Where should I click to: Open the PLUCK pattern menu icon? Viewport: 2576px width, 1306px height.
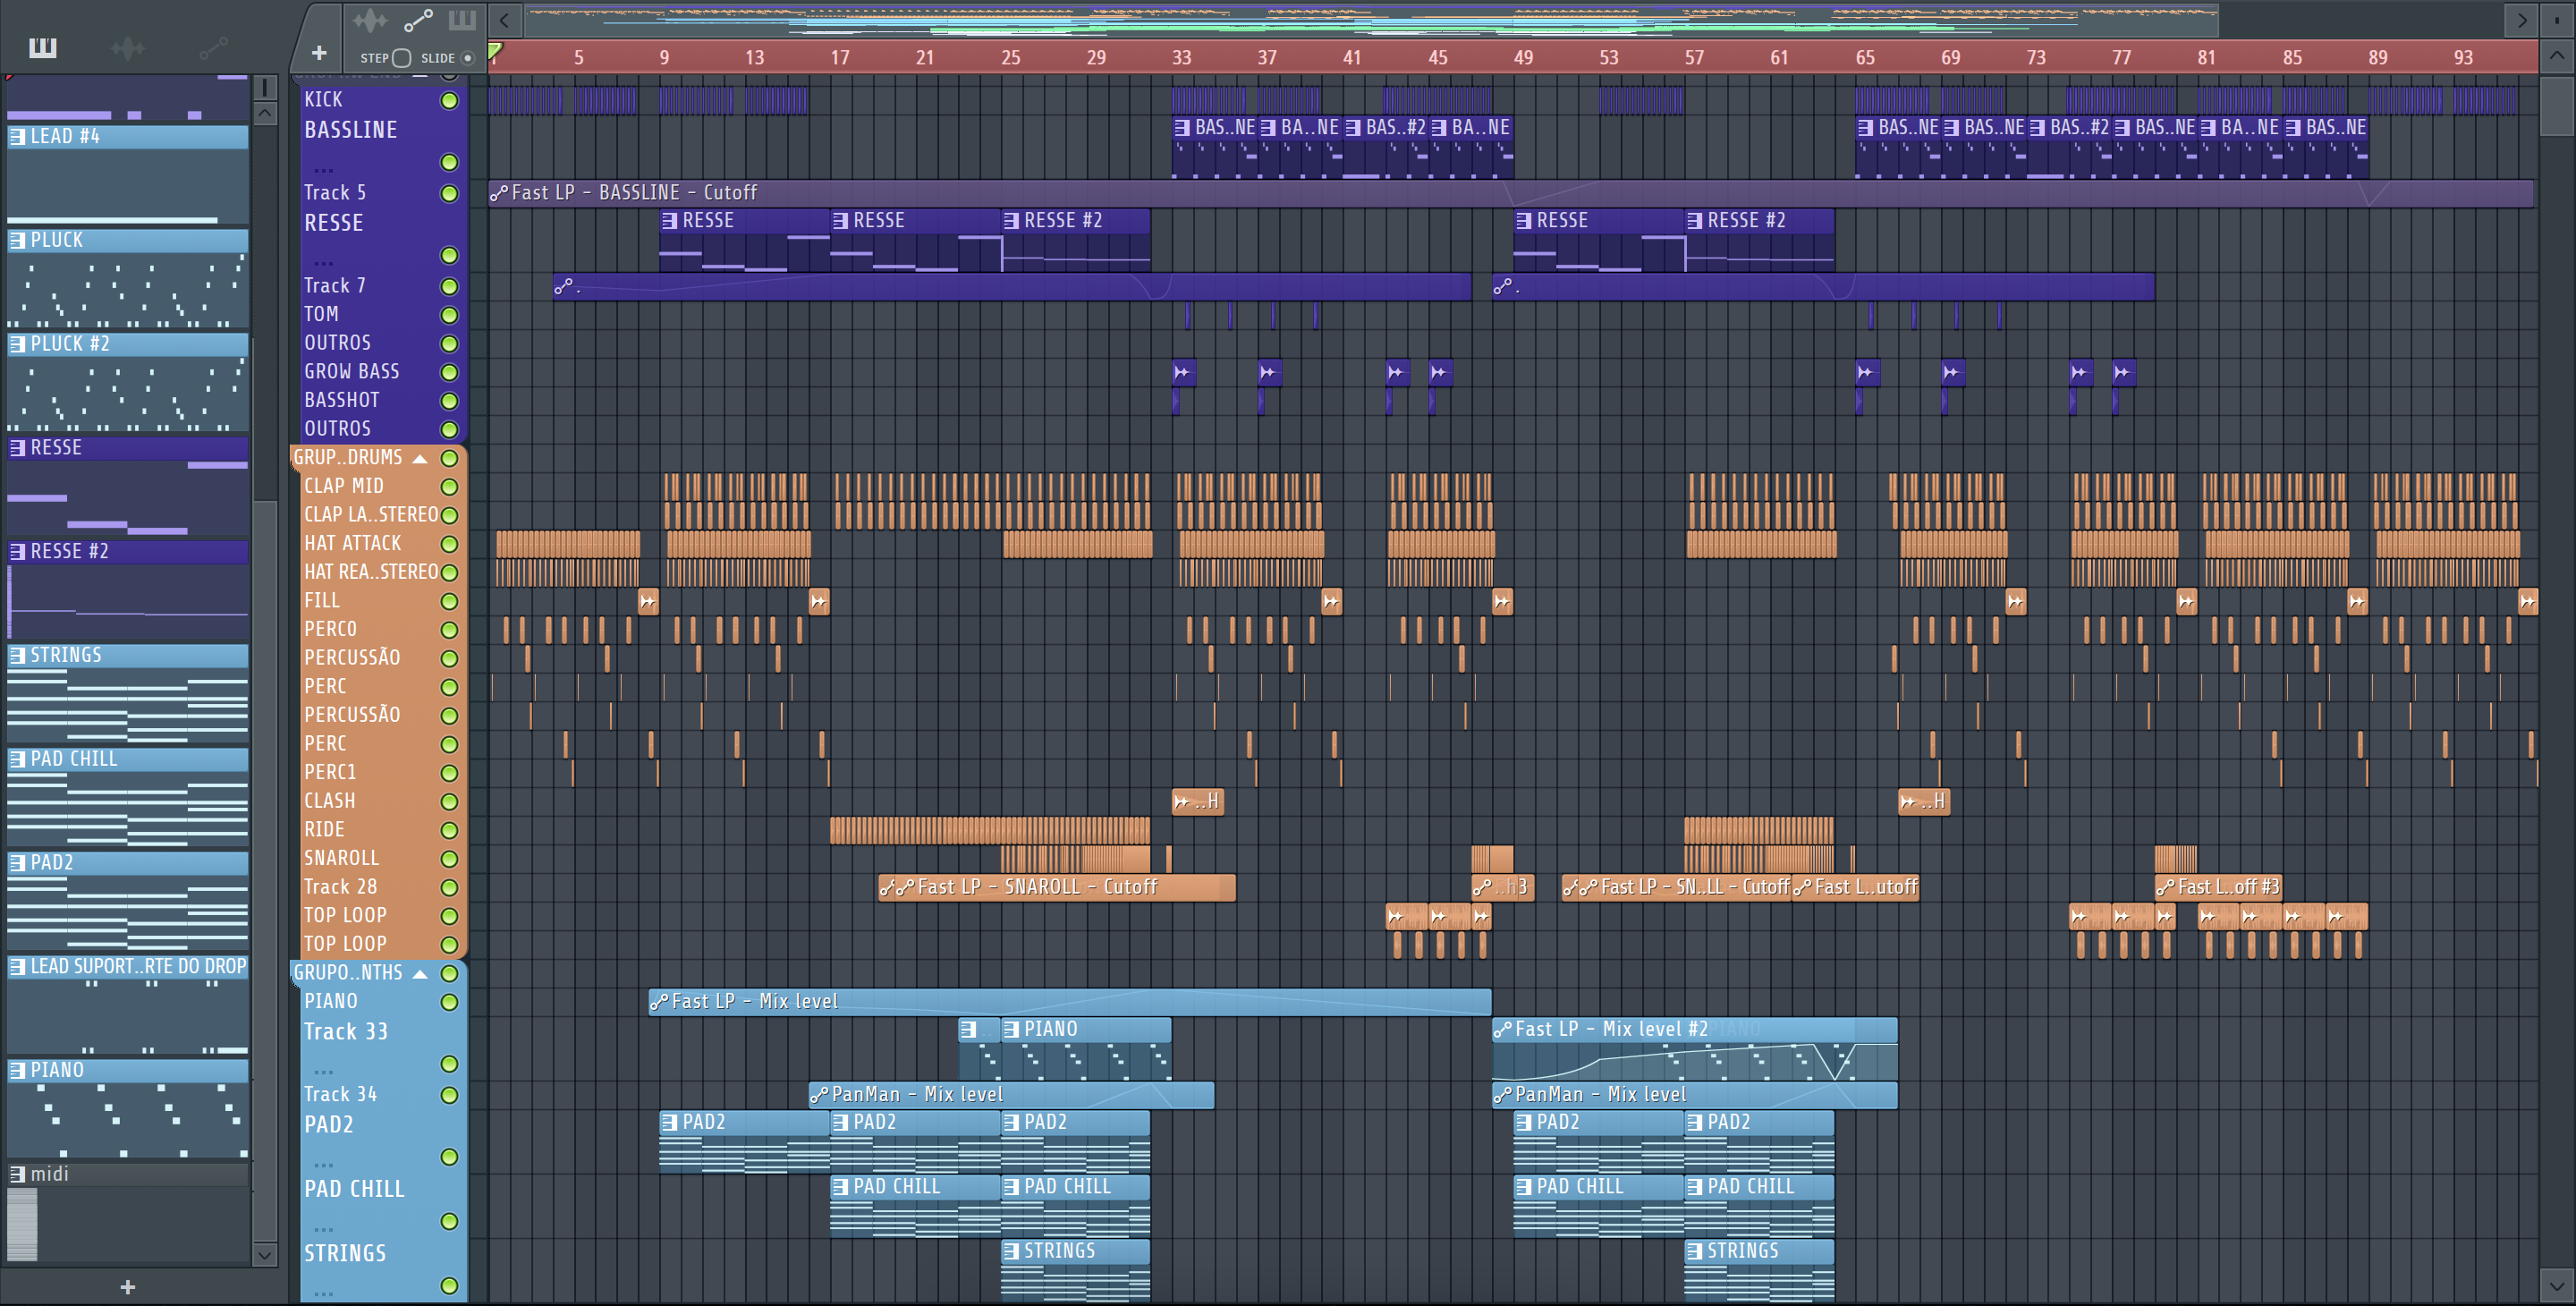pyautogui.click(x=17, y=241)
